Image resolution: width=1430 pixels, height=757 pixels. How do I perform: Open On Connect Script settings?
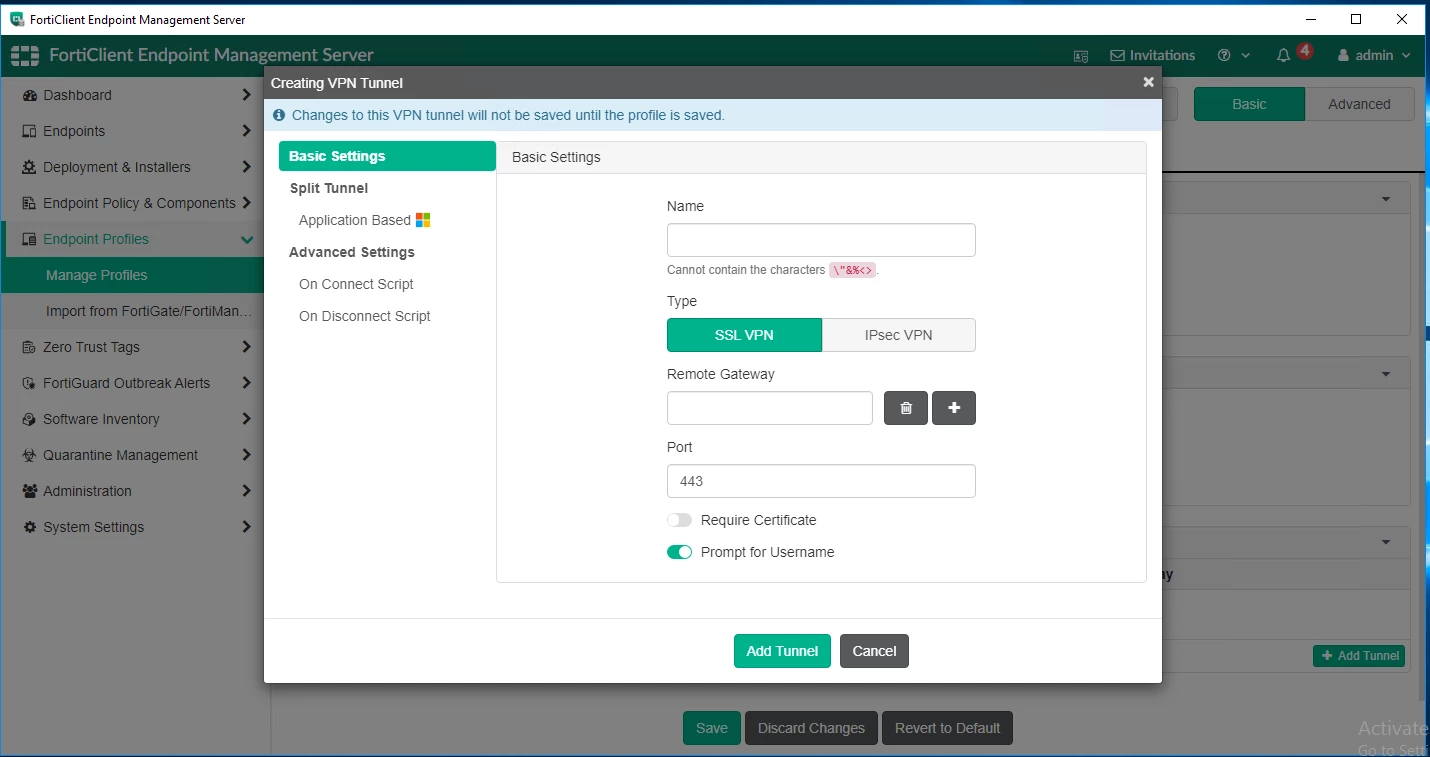pos(356,284)
